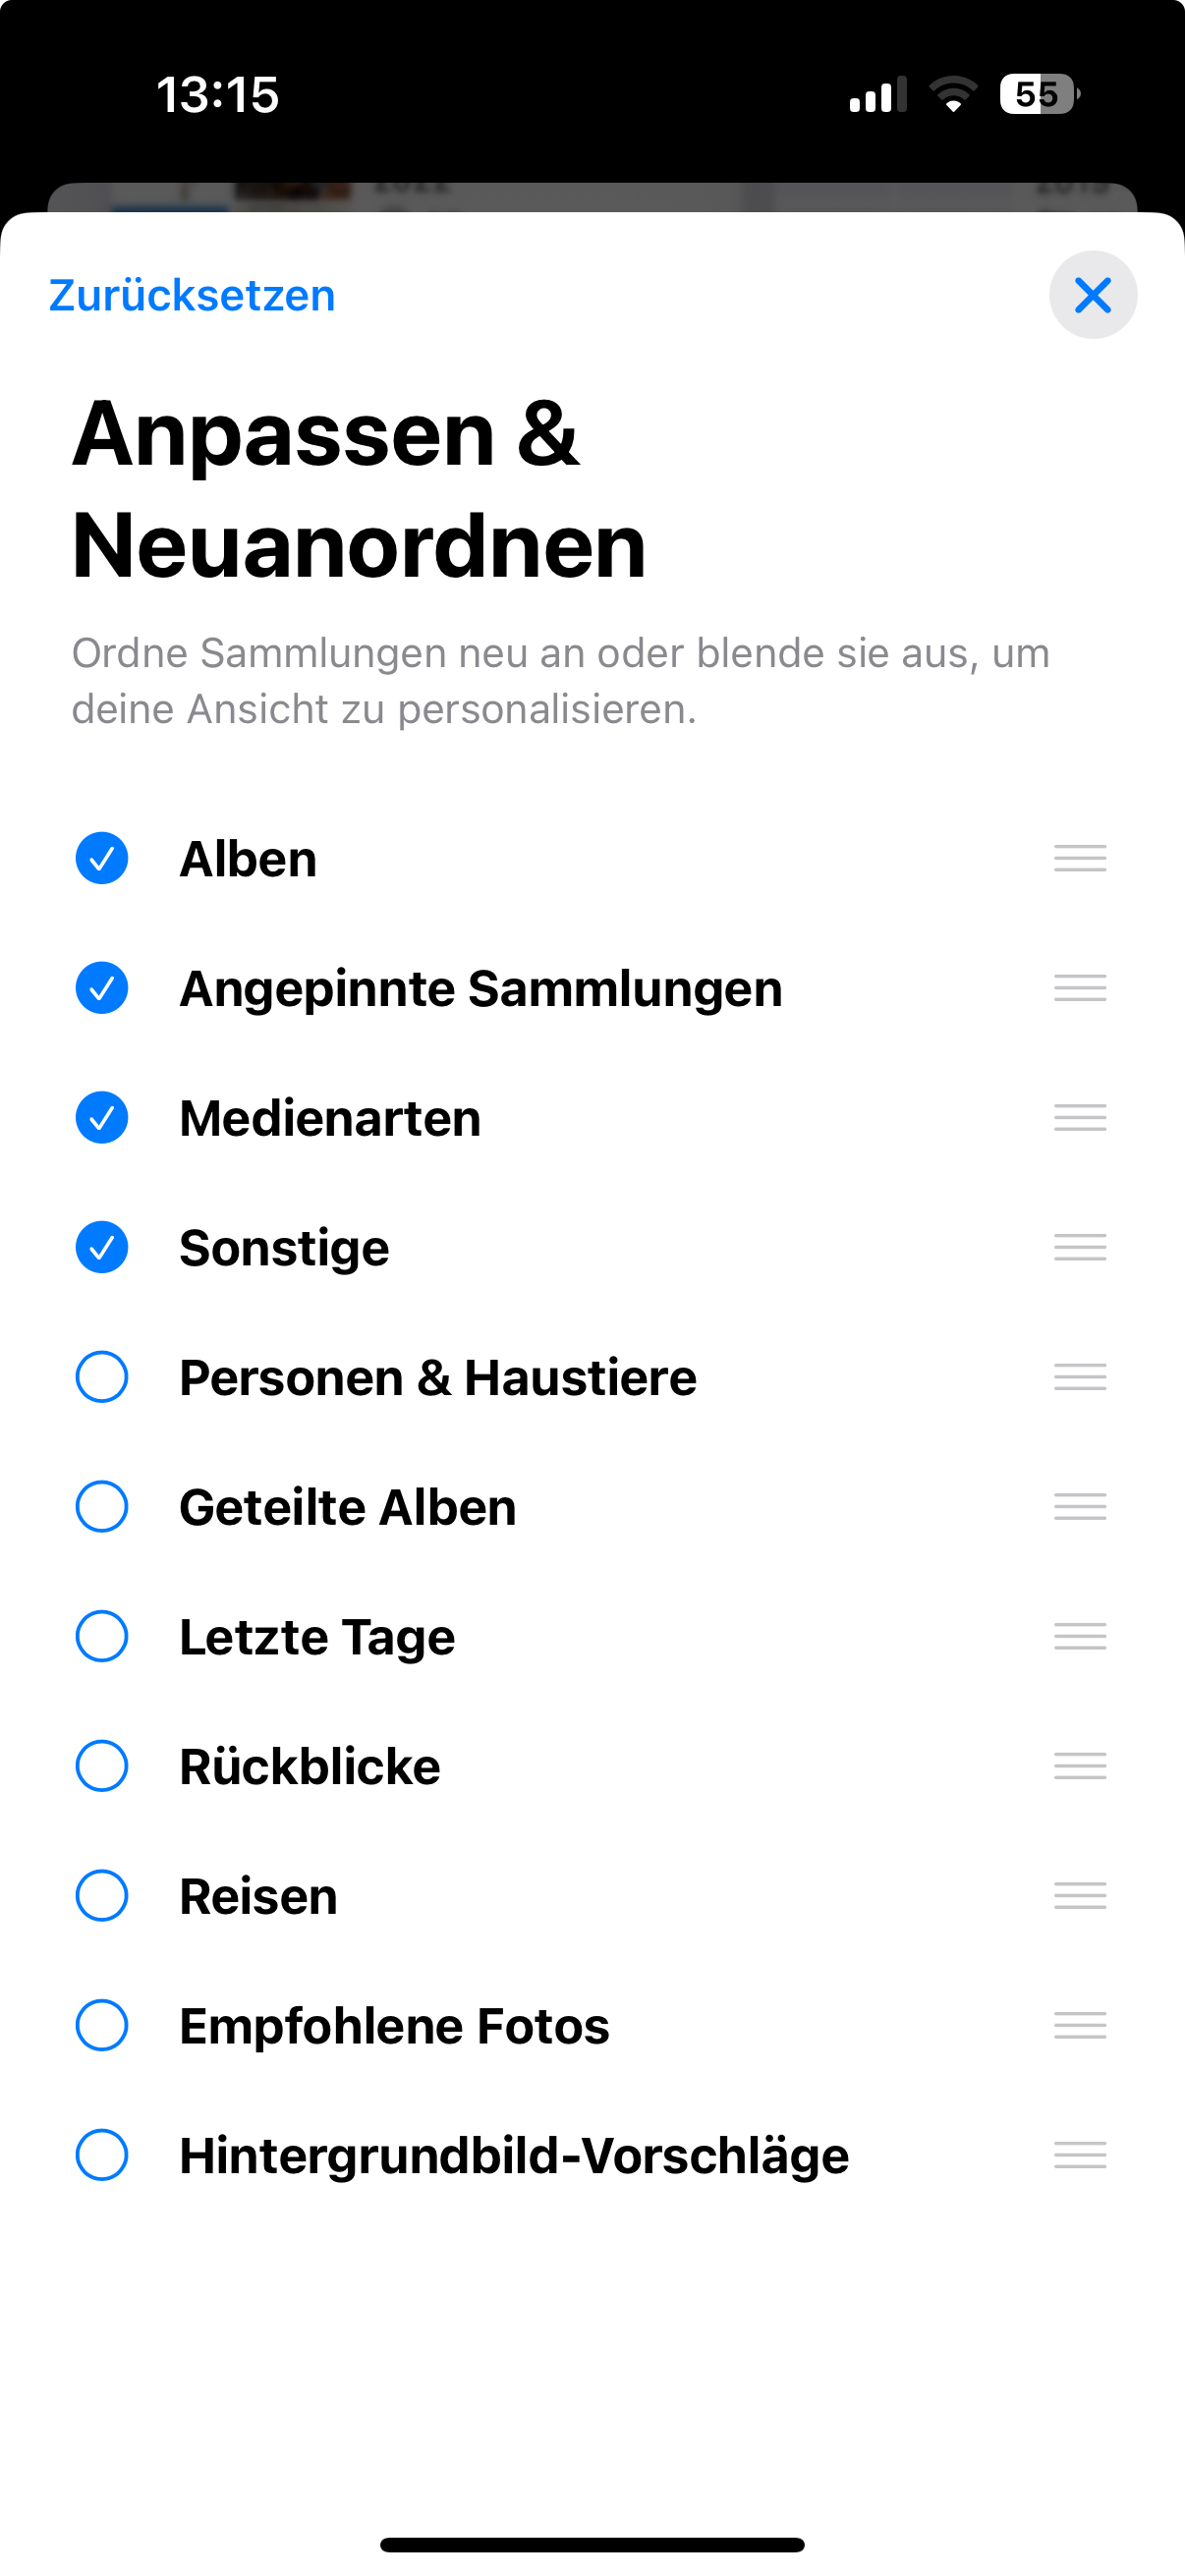Tap the reorder handle for Sonstige

(x=1079, y=1247)
